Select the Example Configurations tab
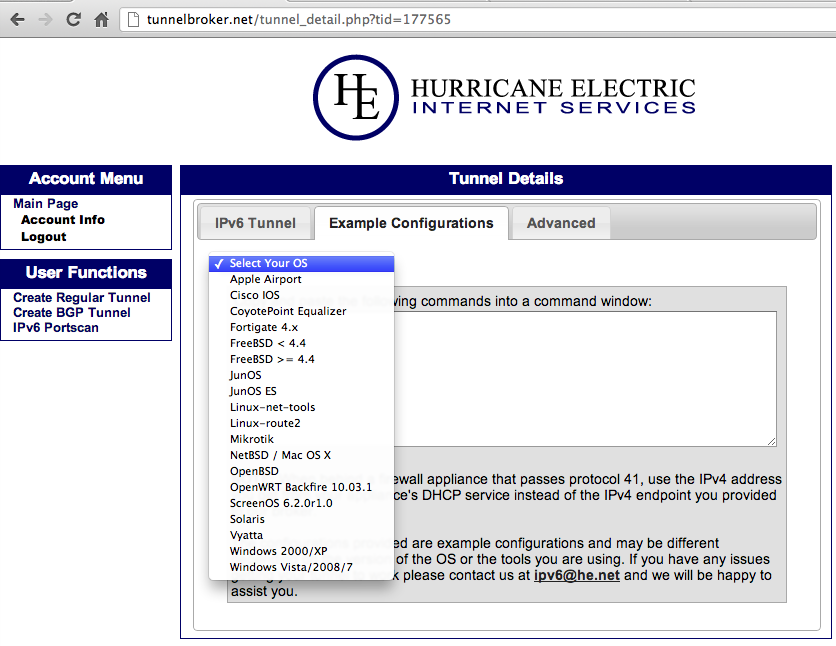 pyautogui.click(x=411, y=223)
